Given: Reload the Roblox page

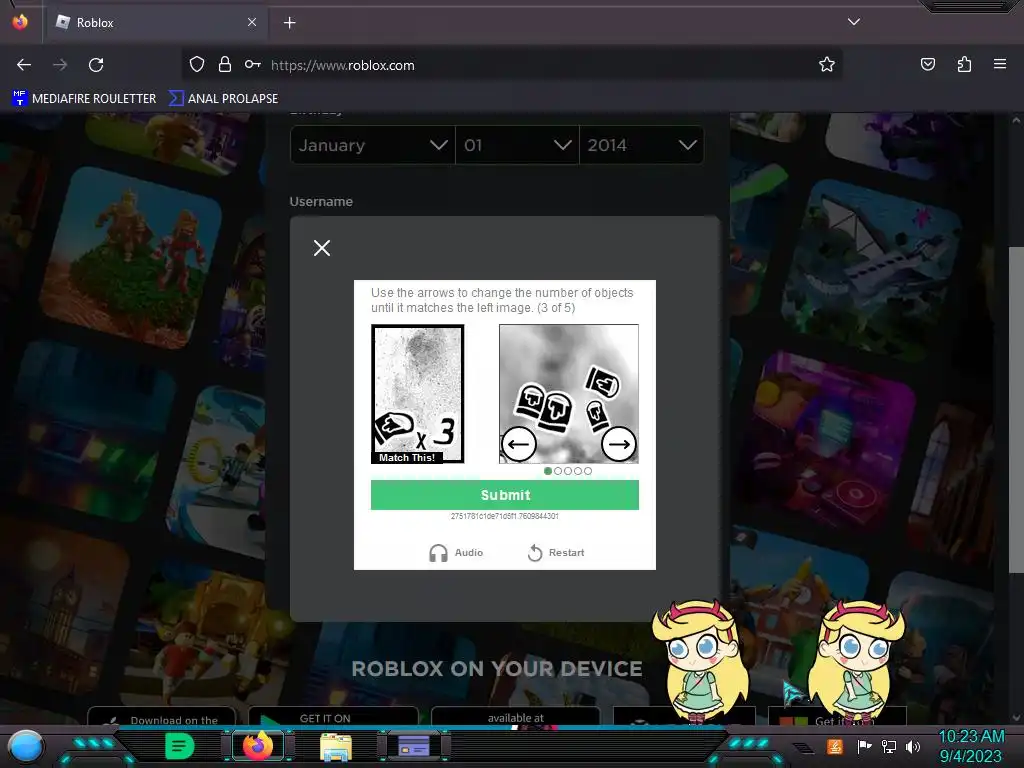Looking at the screenshot, I should 96,65.
